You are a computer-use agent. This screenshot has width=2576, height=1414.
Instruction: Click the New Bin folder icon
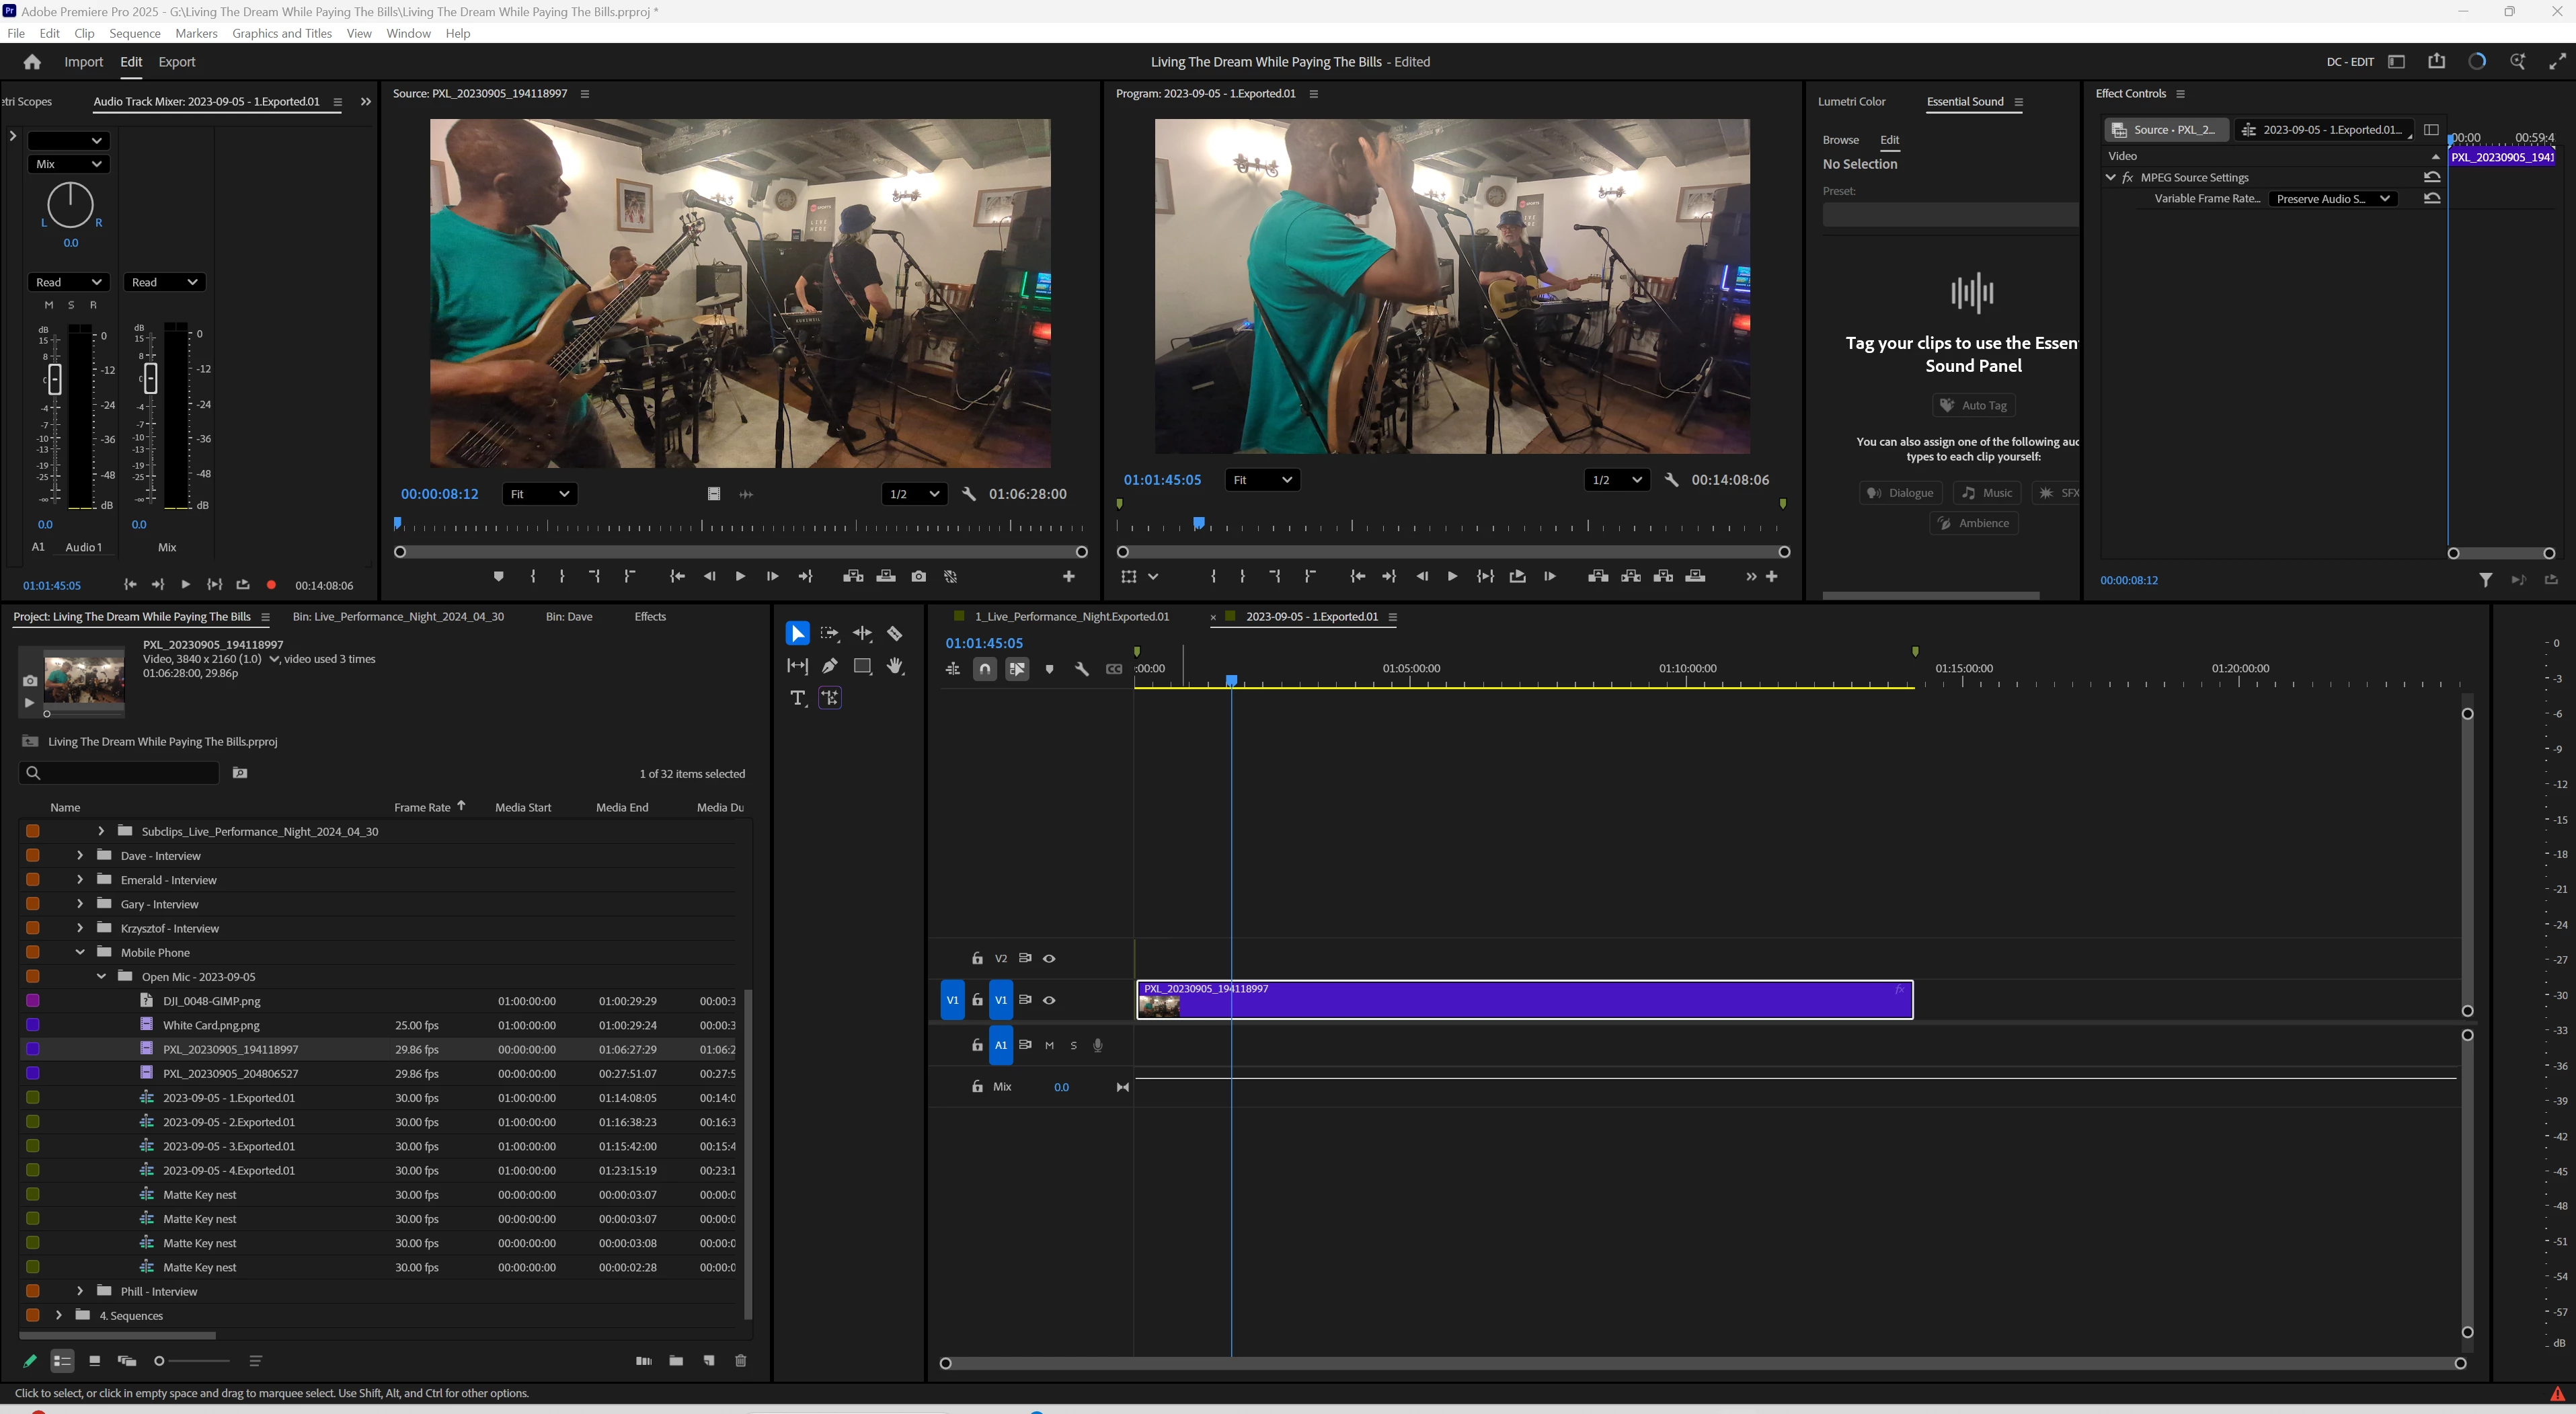point(676,1361)
